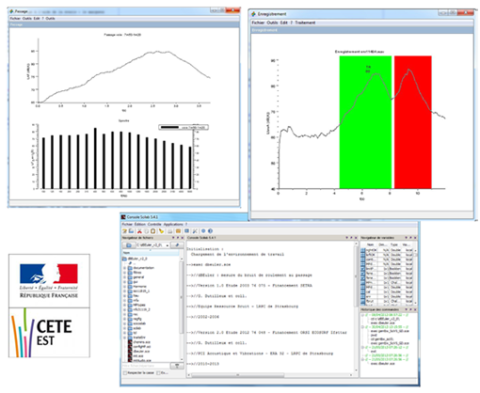Viewport: 480px width, 393px height.
Task: Click the console horizontal scrollbar thumb
Action: (x=237, y=375)
